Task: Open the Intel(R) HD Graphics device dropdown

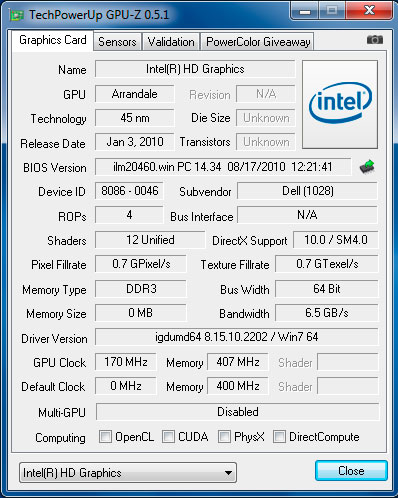Action: tap(128, 472)
